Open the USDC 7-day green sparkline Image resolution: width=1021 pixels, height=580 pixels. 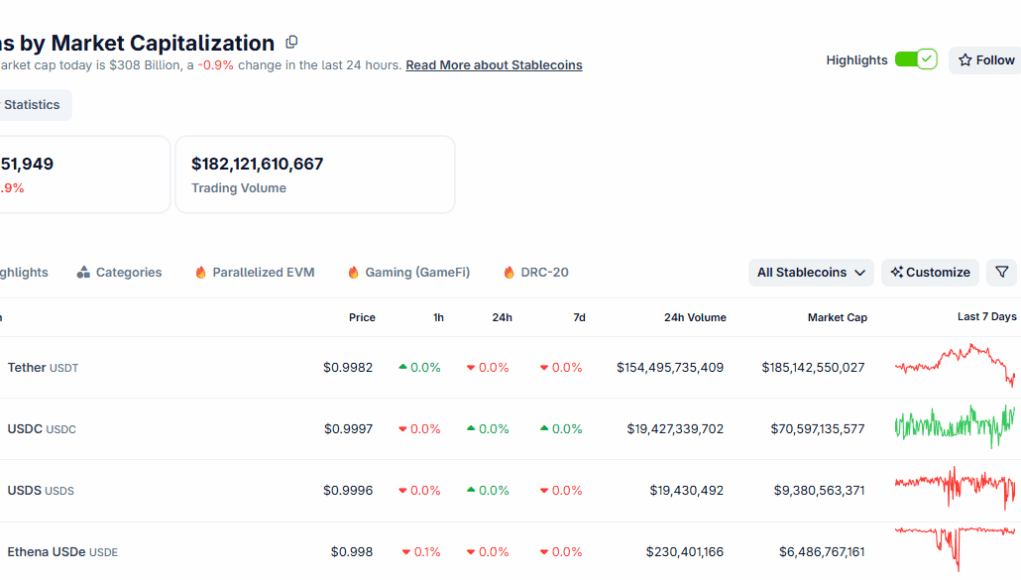click(x=954, y=427)
